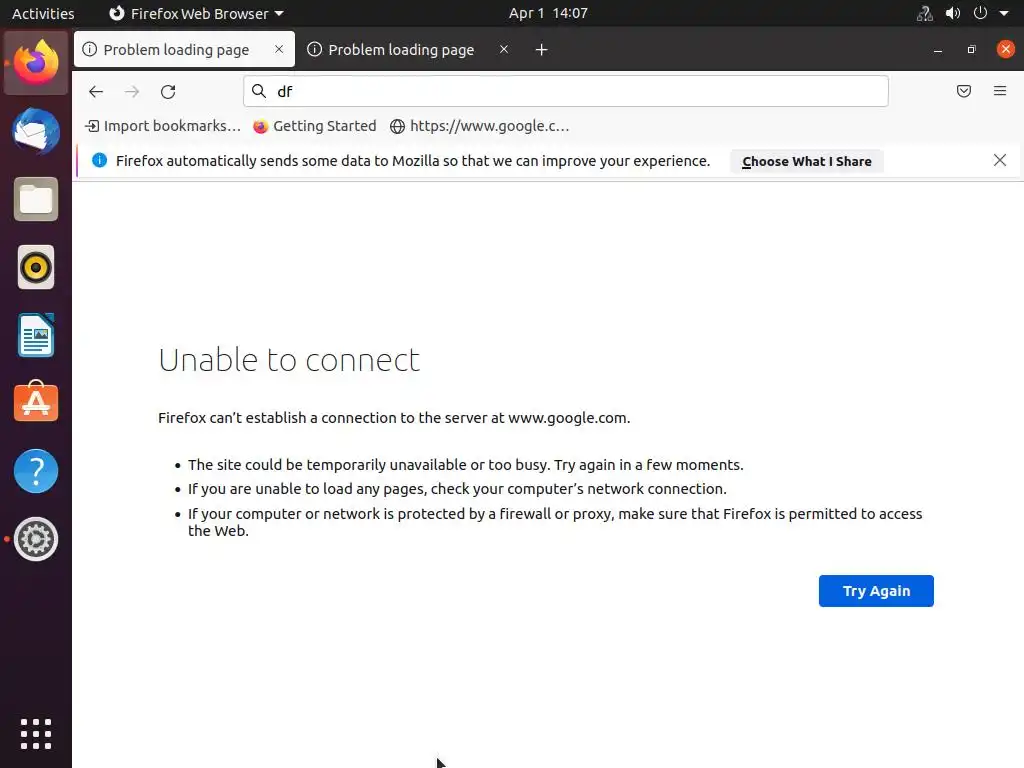This screenshot has height=768, width=1024.
Task: Click Choose What I Share button
Action: pyautogui.click(x=807, y=161)
